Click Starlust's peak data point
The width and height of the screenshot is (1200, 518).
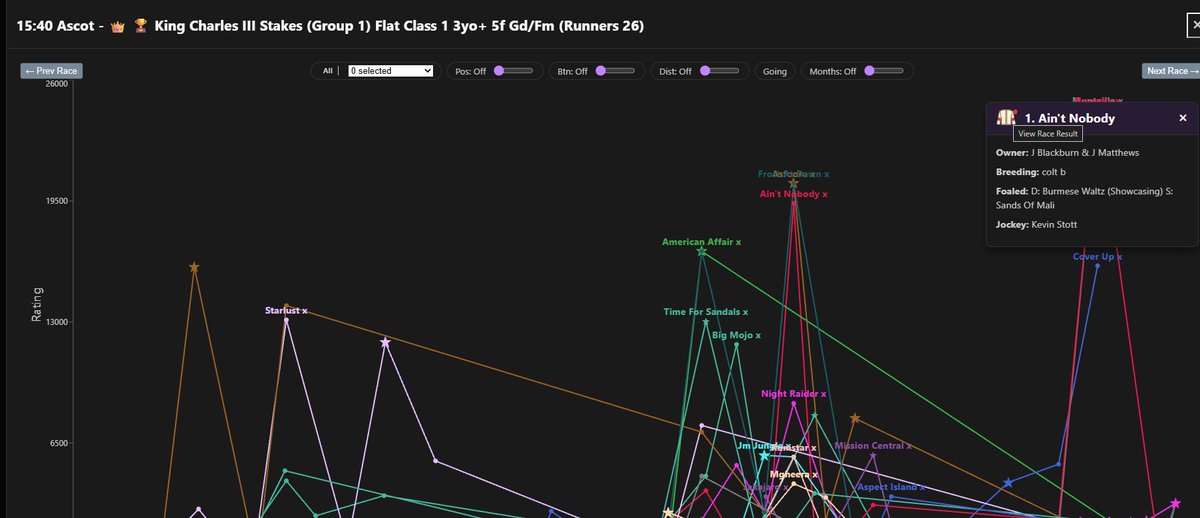[286, 320]
